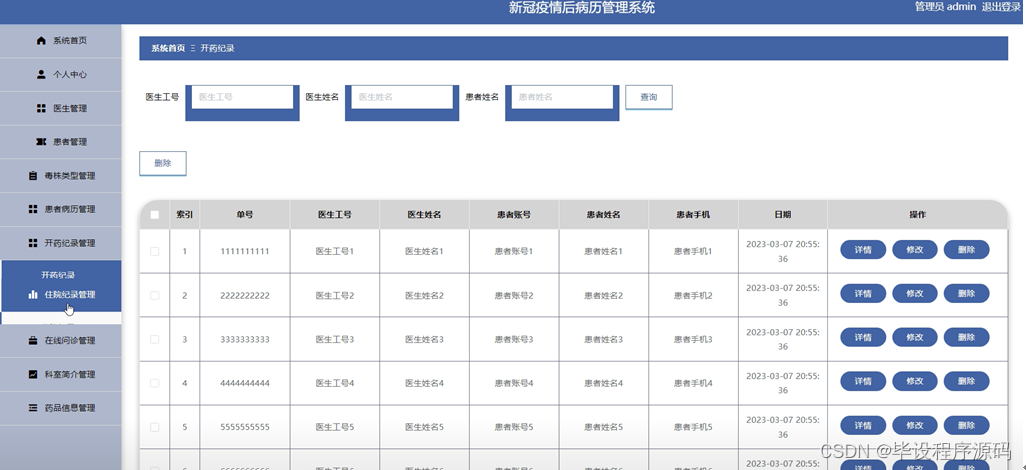Screen dimensions: 1026x470
Task: Check the checkbox for row 3333333333
Action: 154,340
